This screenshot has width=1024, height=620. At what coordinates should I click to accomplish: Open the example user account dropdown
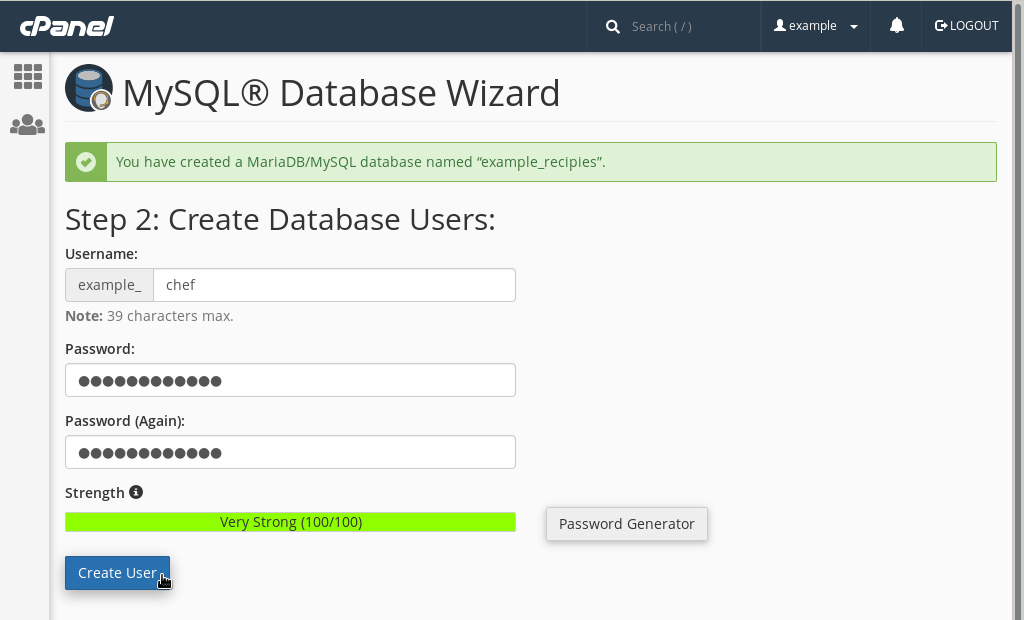tap(816, 26)
